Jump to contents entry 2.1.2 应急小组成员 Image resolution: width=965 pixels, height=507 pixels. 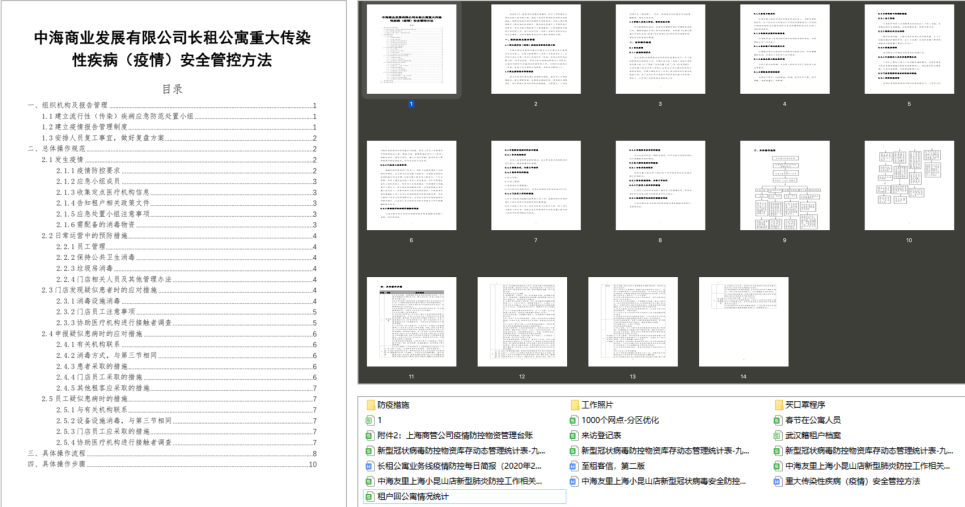[186, 182]
